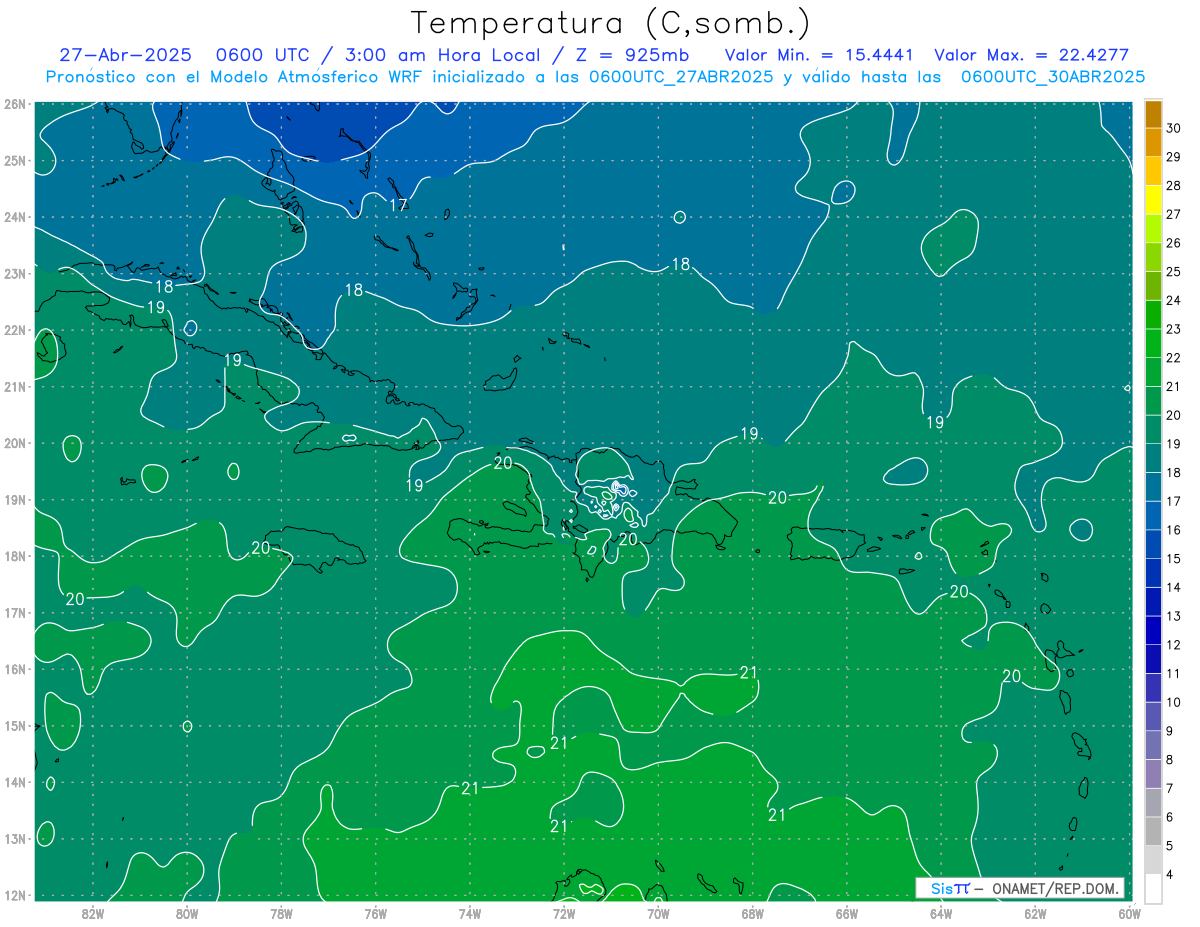Click the Valor Max. = 22.4277 readout
This screenshot has height=927, width=1200.
pos(1031,55)
